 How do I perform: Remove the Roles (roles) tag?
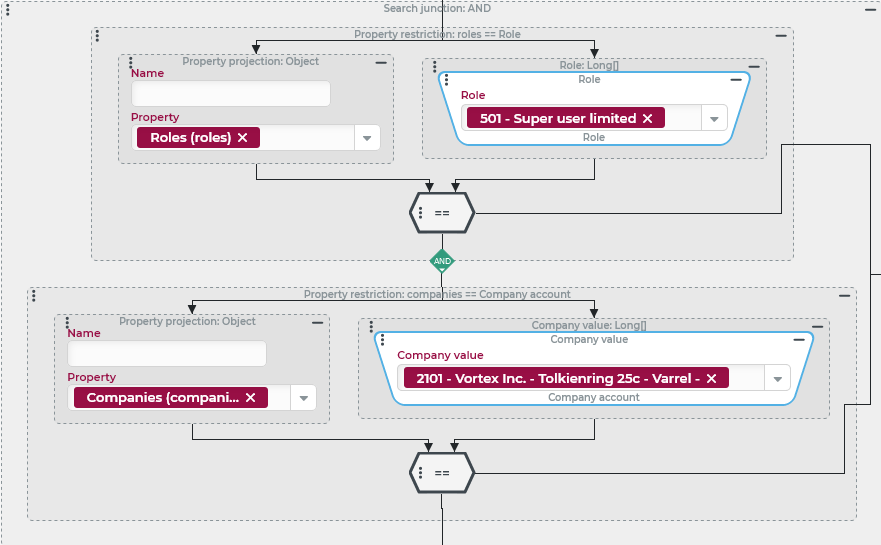point(243,138)
